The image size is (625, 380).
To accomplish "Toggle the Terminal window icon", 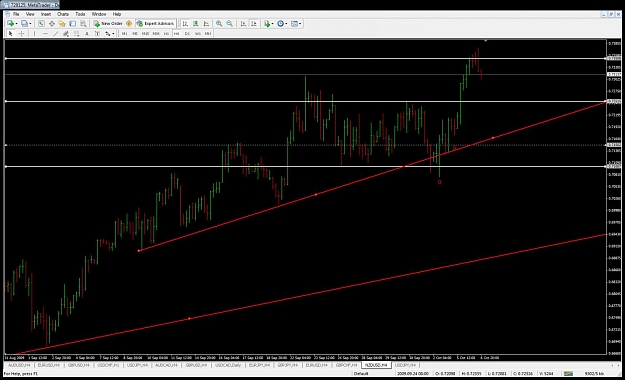I will click(73, 24).
